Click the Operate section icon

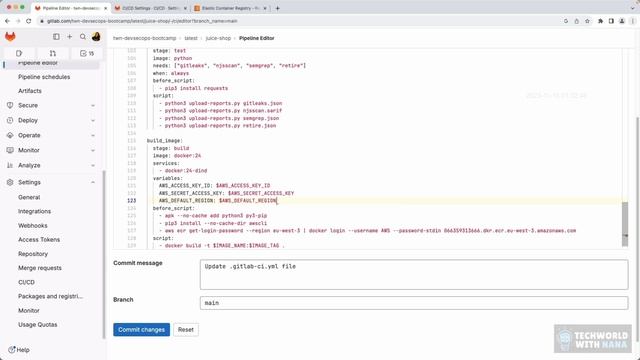pos(10,135)
